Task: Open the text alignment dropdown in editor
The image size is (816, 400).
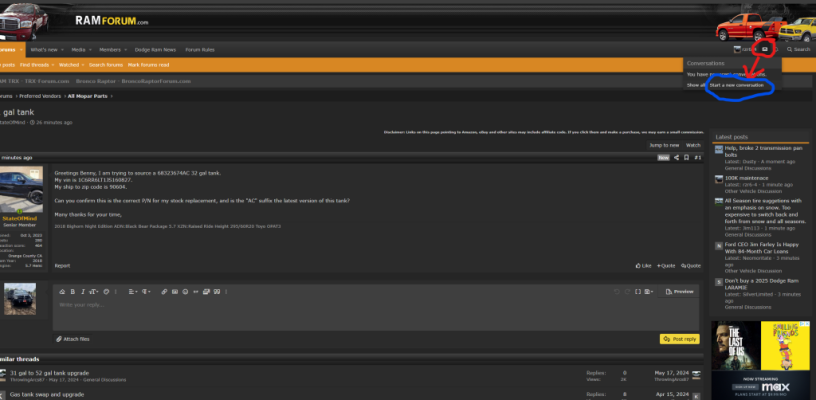Action: pyautogui.click(x=133, y=292)
